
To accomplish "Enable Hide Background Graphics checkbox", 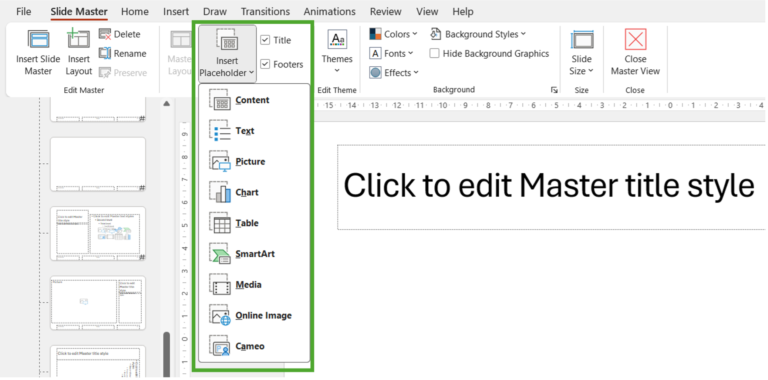I will pos(434,53).
